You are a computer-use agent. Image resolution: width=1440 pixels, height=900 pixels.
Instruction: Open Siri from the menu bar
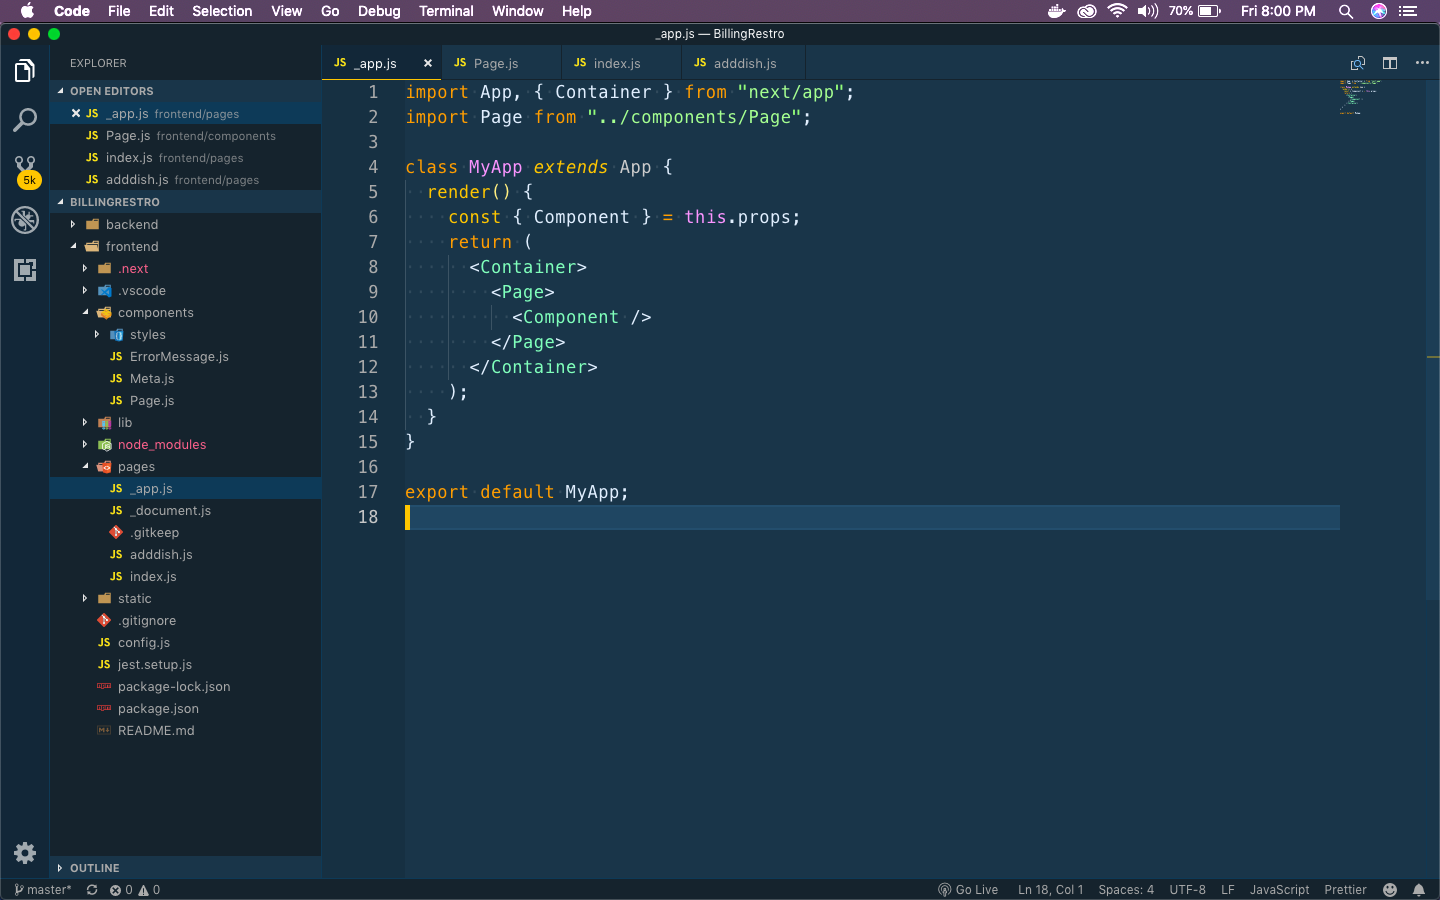(x=1379, y=11)
